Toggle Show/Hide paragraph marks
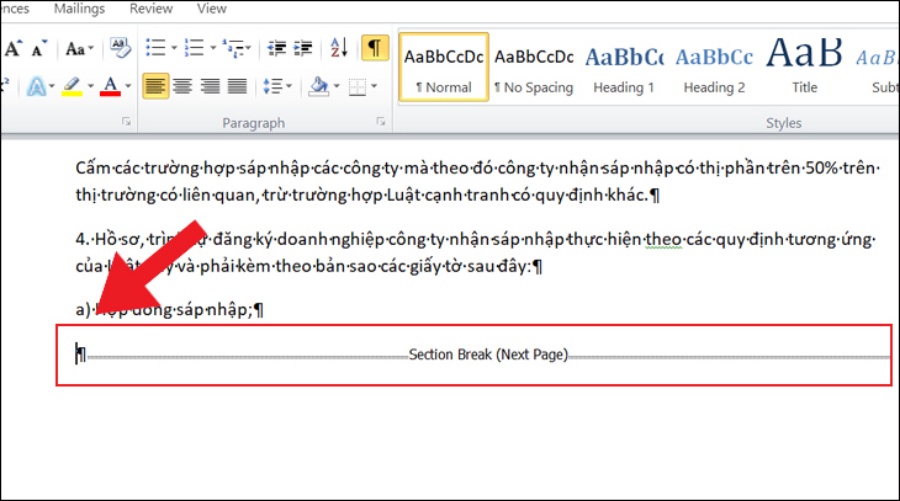 tap(374, 48)
